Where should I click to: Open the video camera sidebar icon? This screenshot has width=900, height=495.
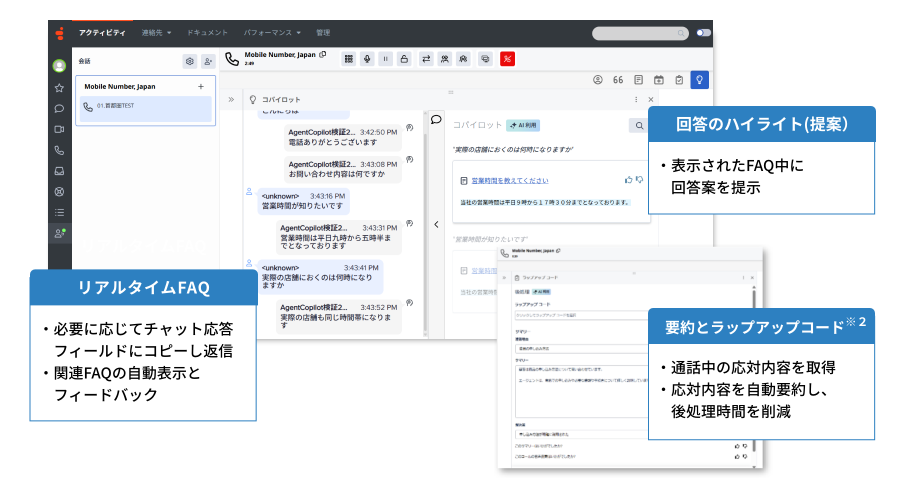coord(59,129)
